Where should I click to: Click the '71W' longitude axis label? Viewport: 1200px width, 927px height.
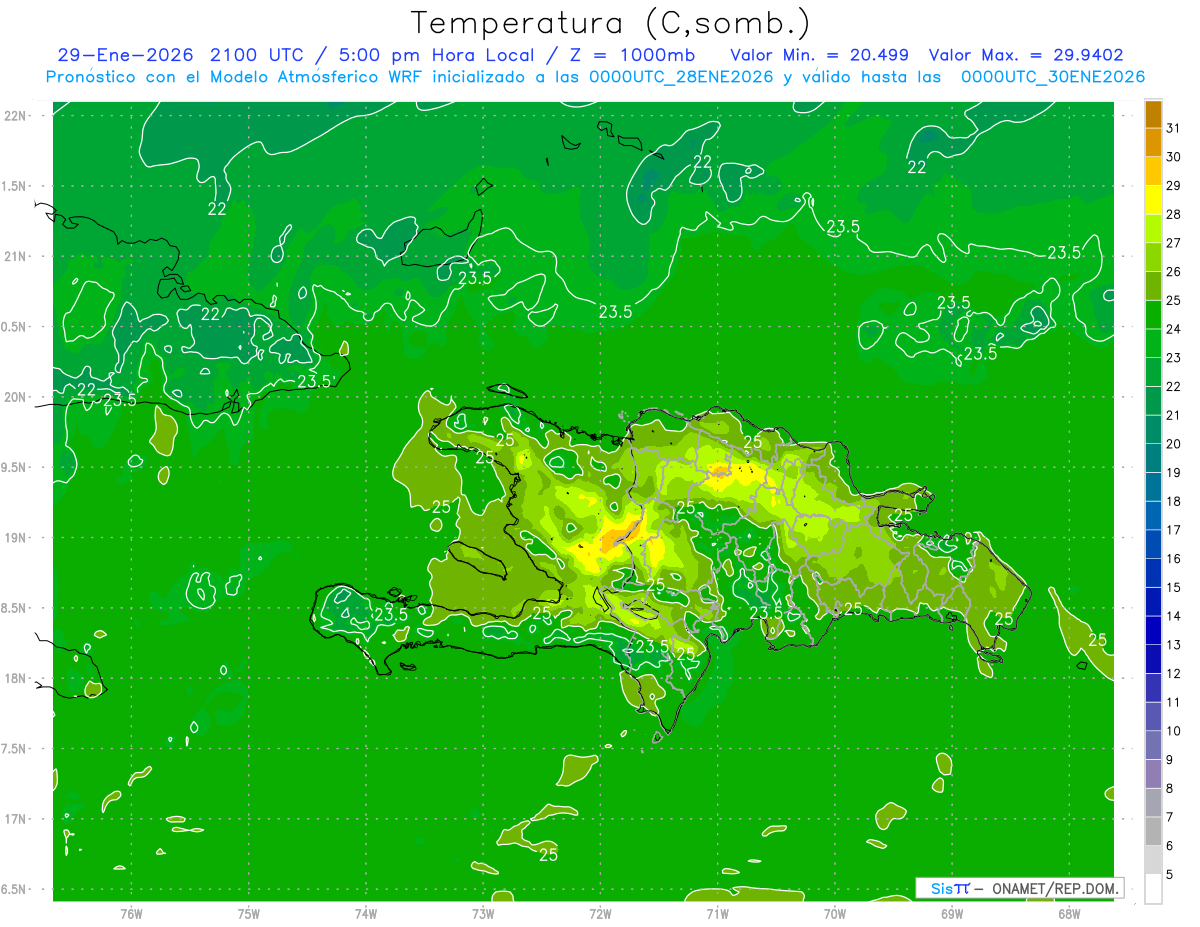click(717, 913)
